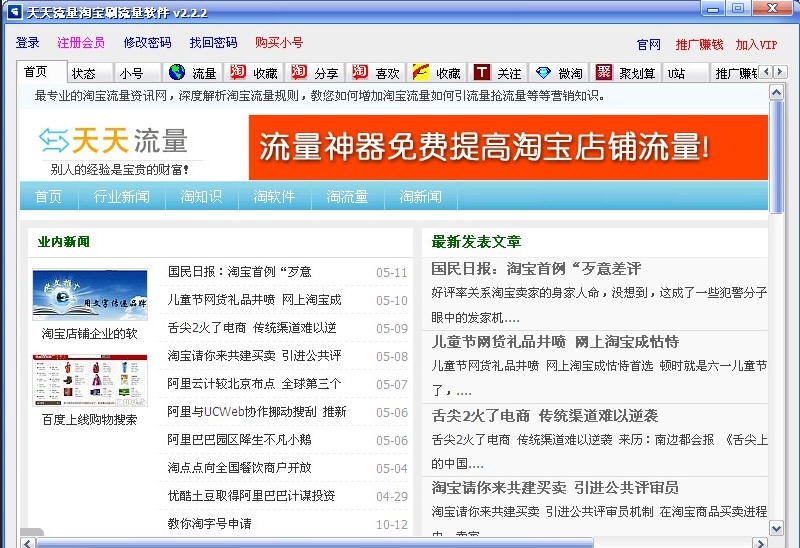The width and height of the screenshot is (800, 548).
Task: Click the red 淘 icon beside 喜欢
Action: pos(360,72)
